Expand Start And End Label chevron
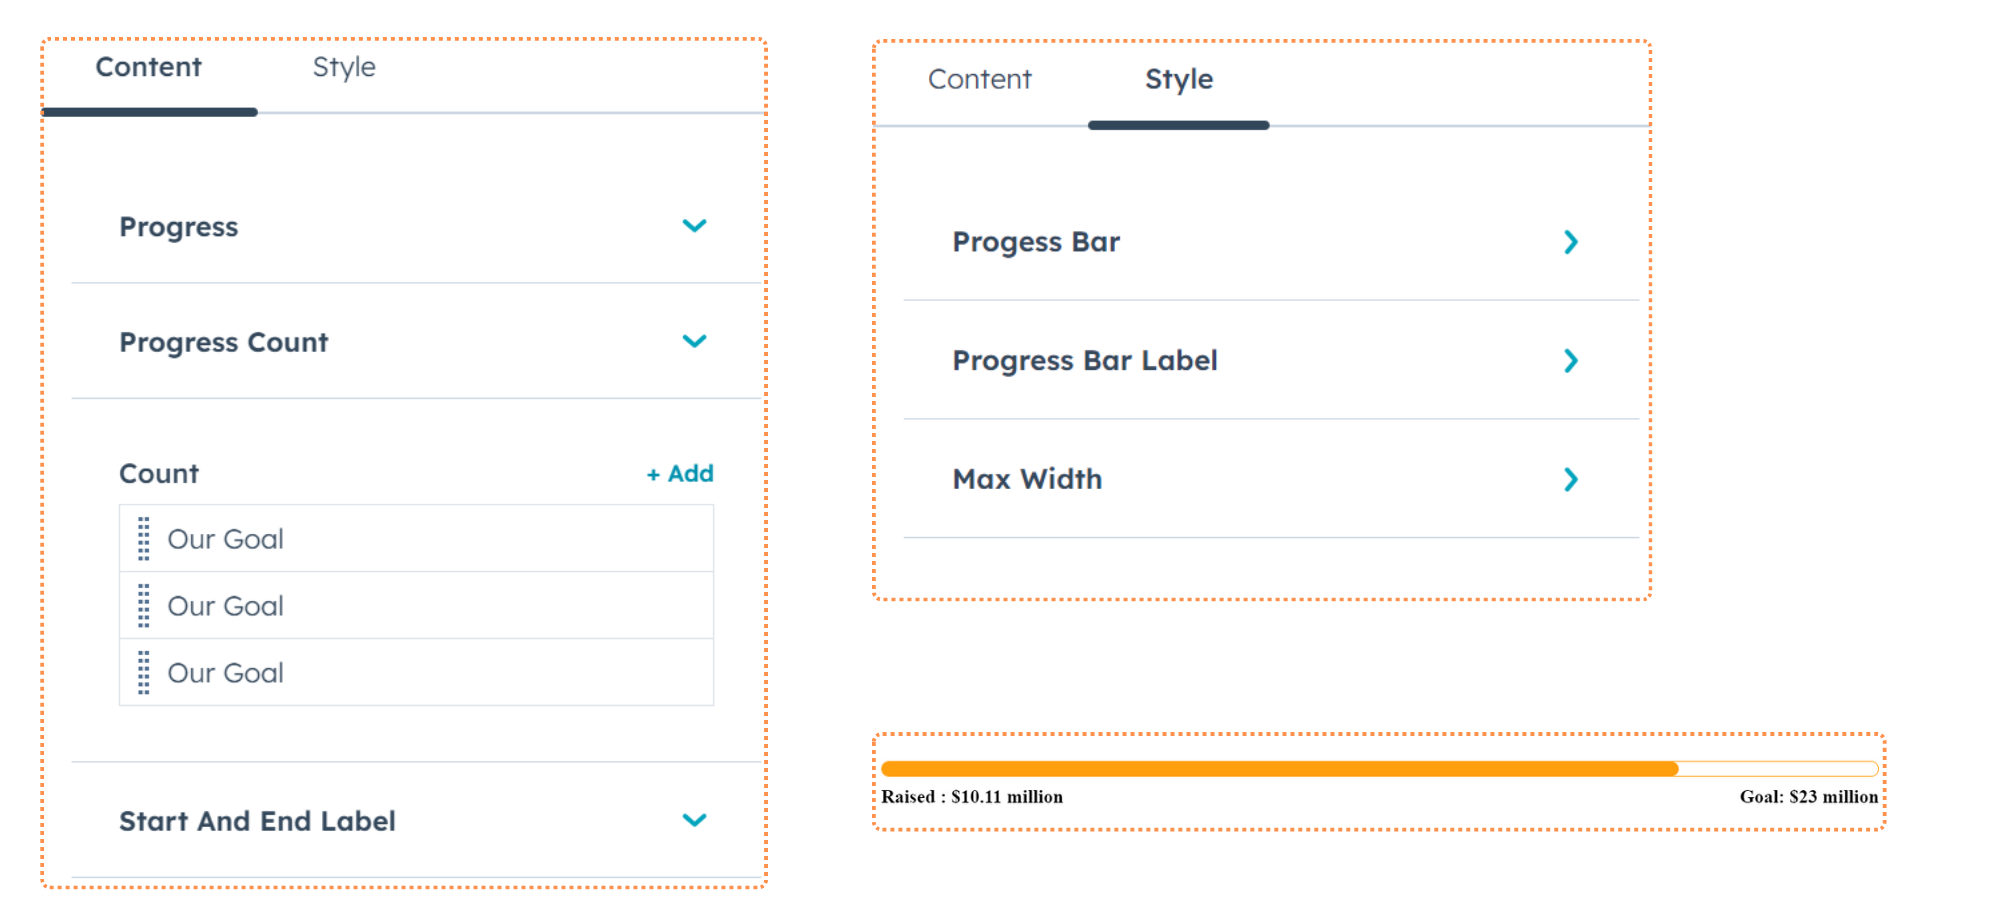2000x924 pixels. pos(694,820)
